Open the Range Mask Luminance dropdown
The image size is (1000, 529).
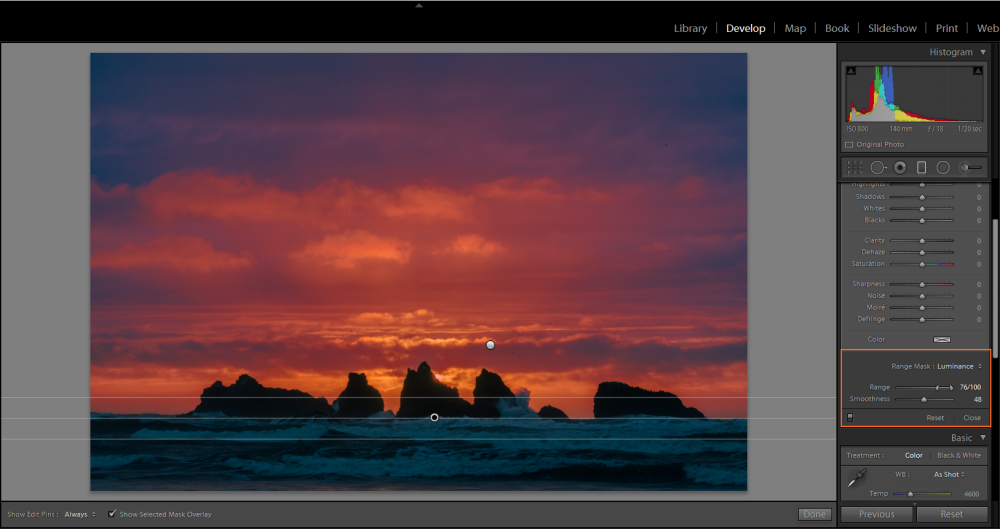coord(959,366)
